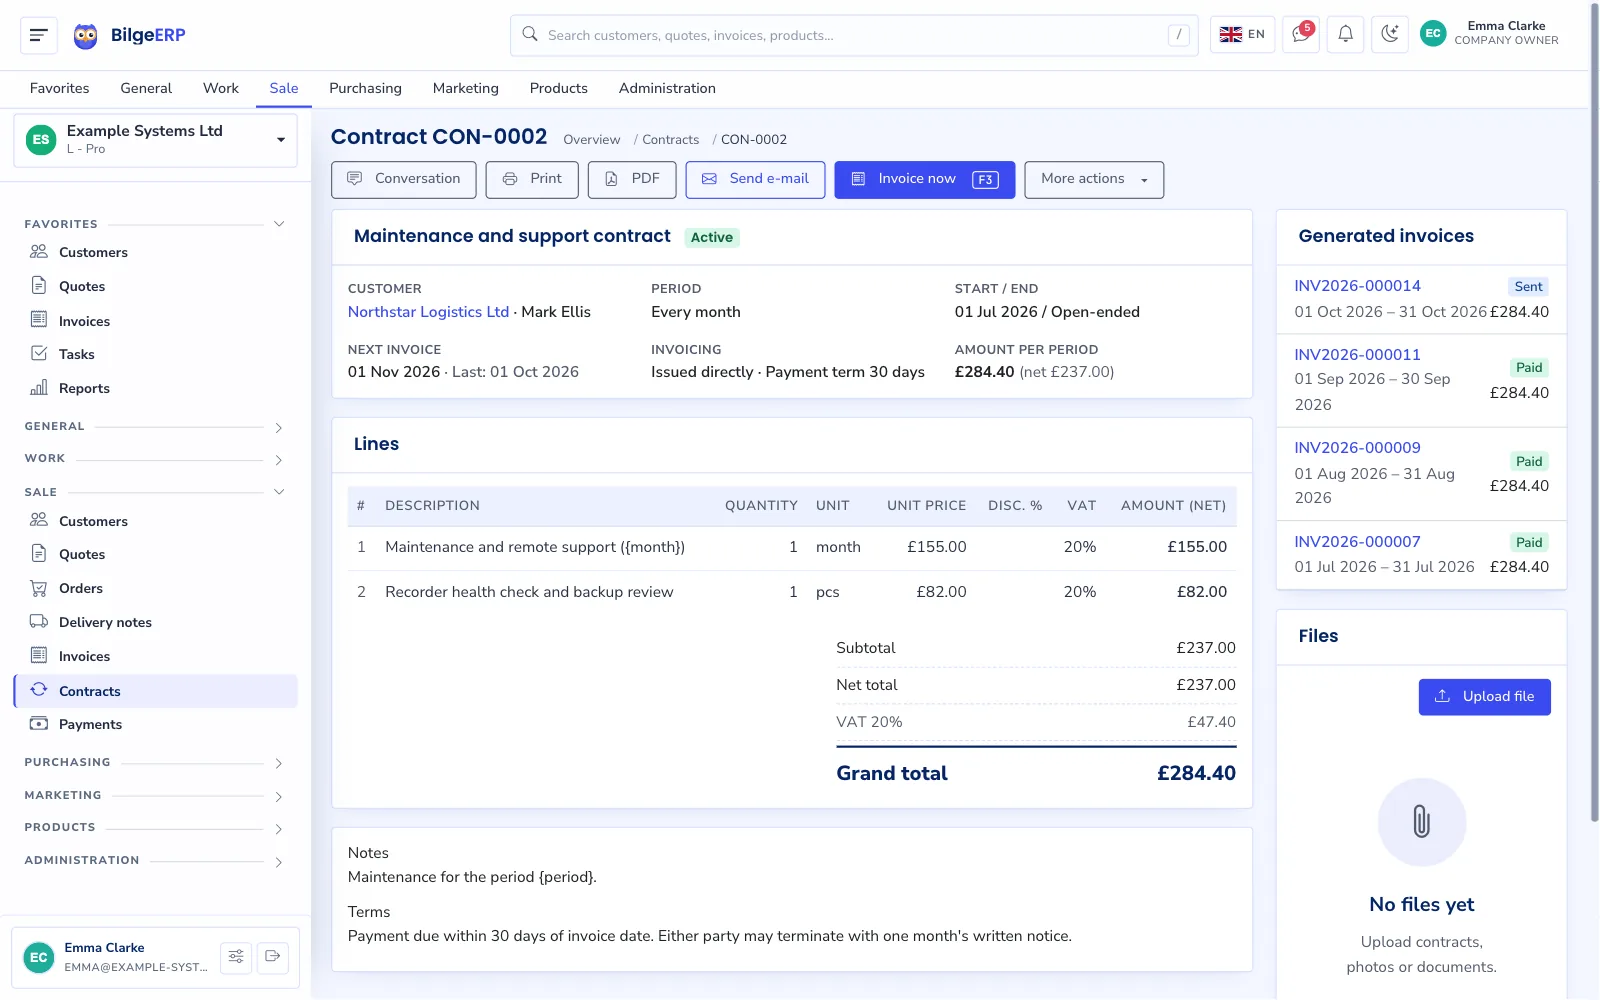Switch to the Administration top tab

667,88
